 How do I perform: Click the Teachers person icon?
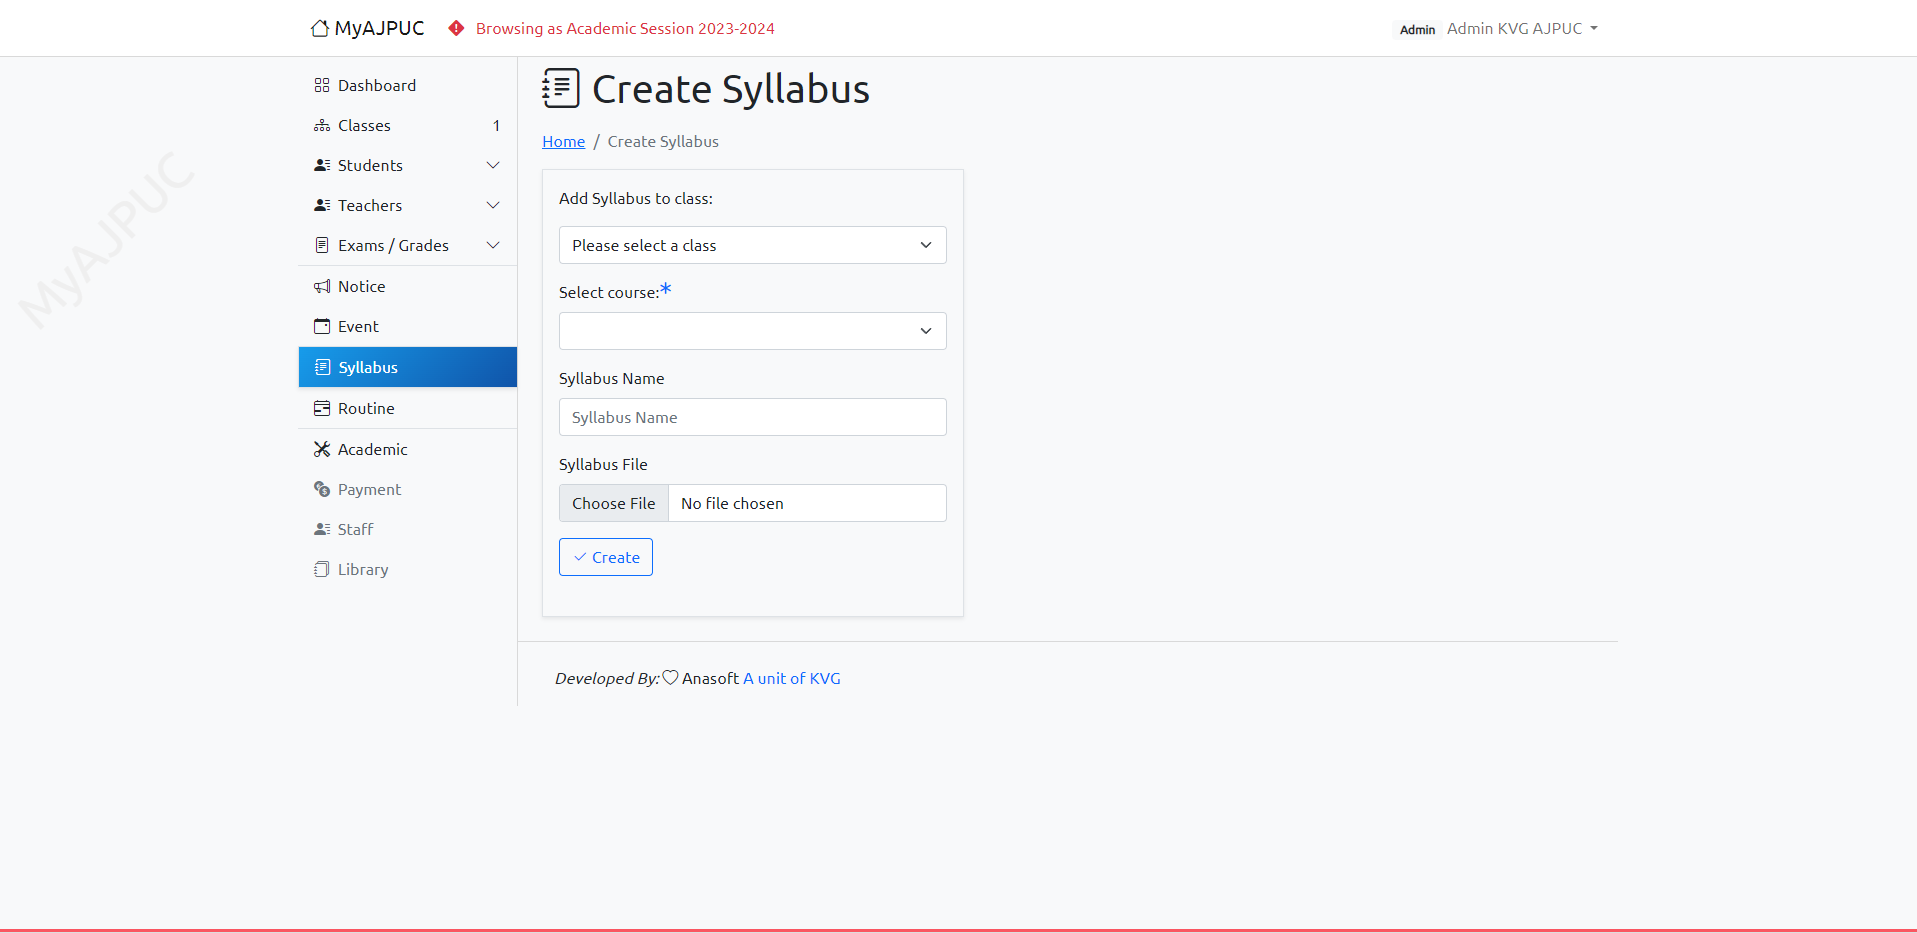(x=322, y=205)
